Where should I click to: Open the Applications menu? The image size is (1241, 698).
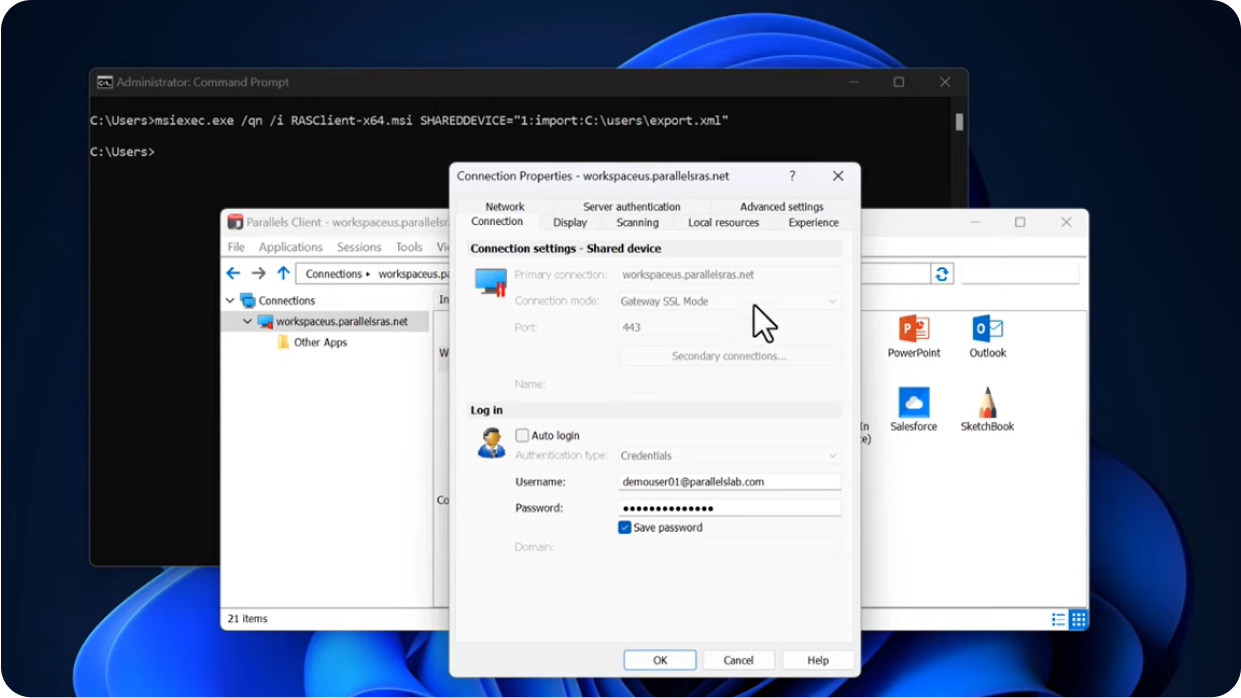tap(290, 247)
